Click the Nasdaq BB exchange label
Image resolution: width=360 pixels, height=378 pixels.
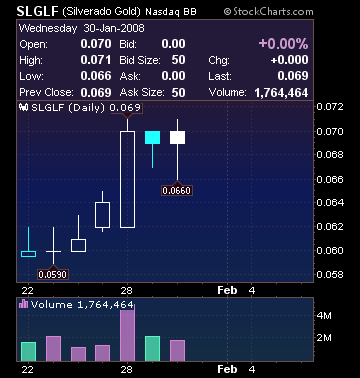click(x=171, y=12)
